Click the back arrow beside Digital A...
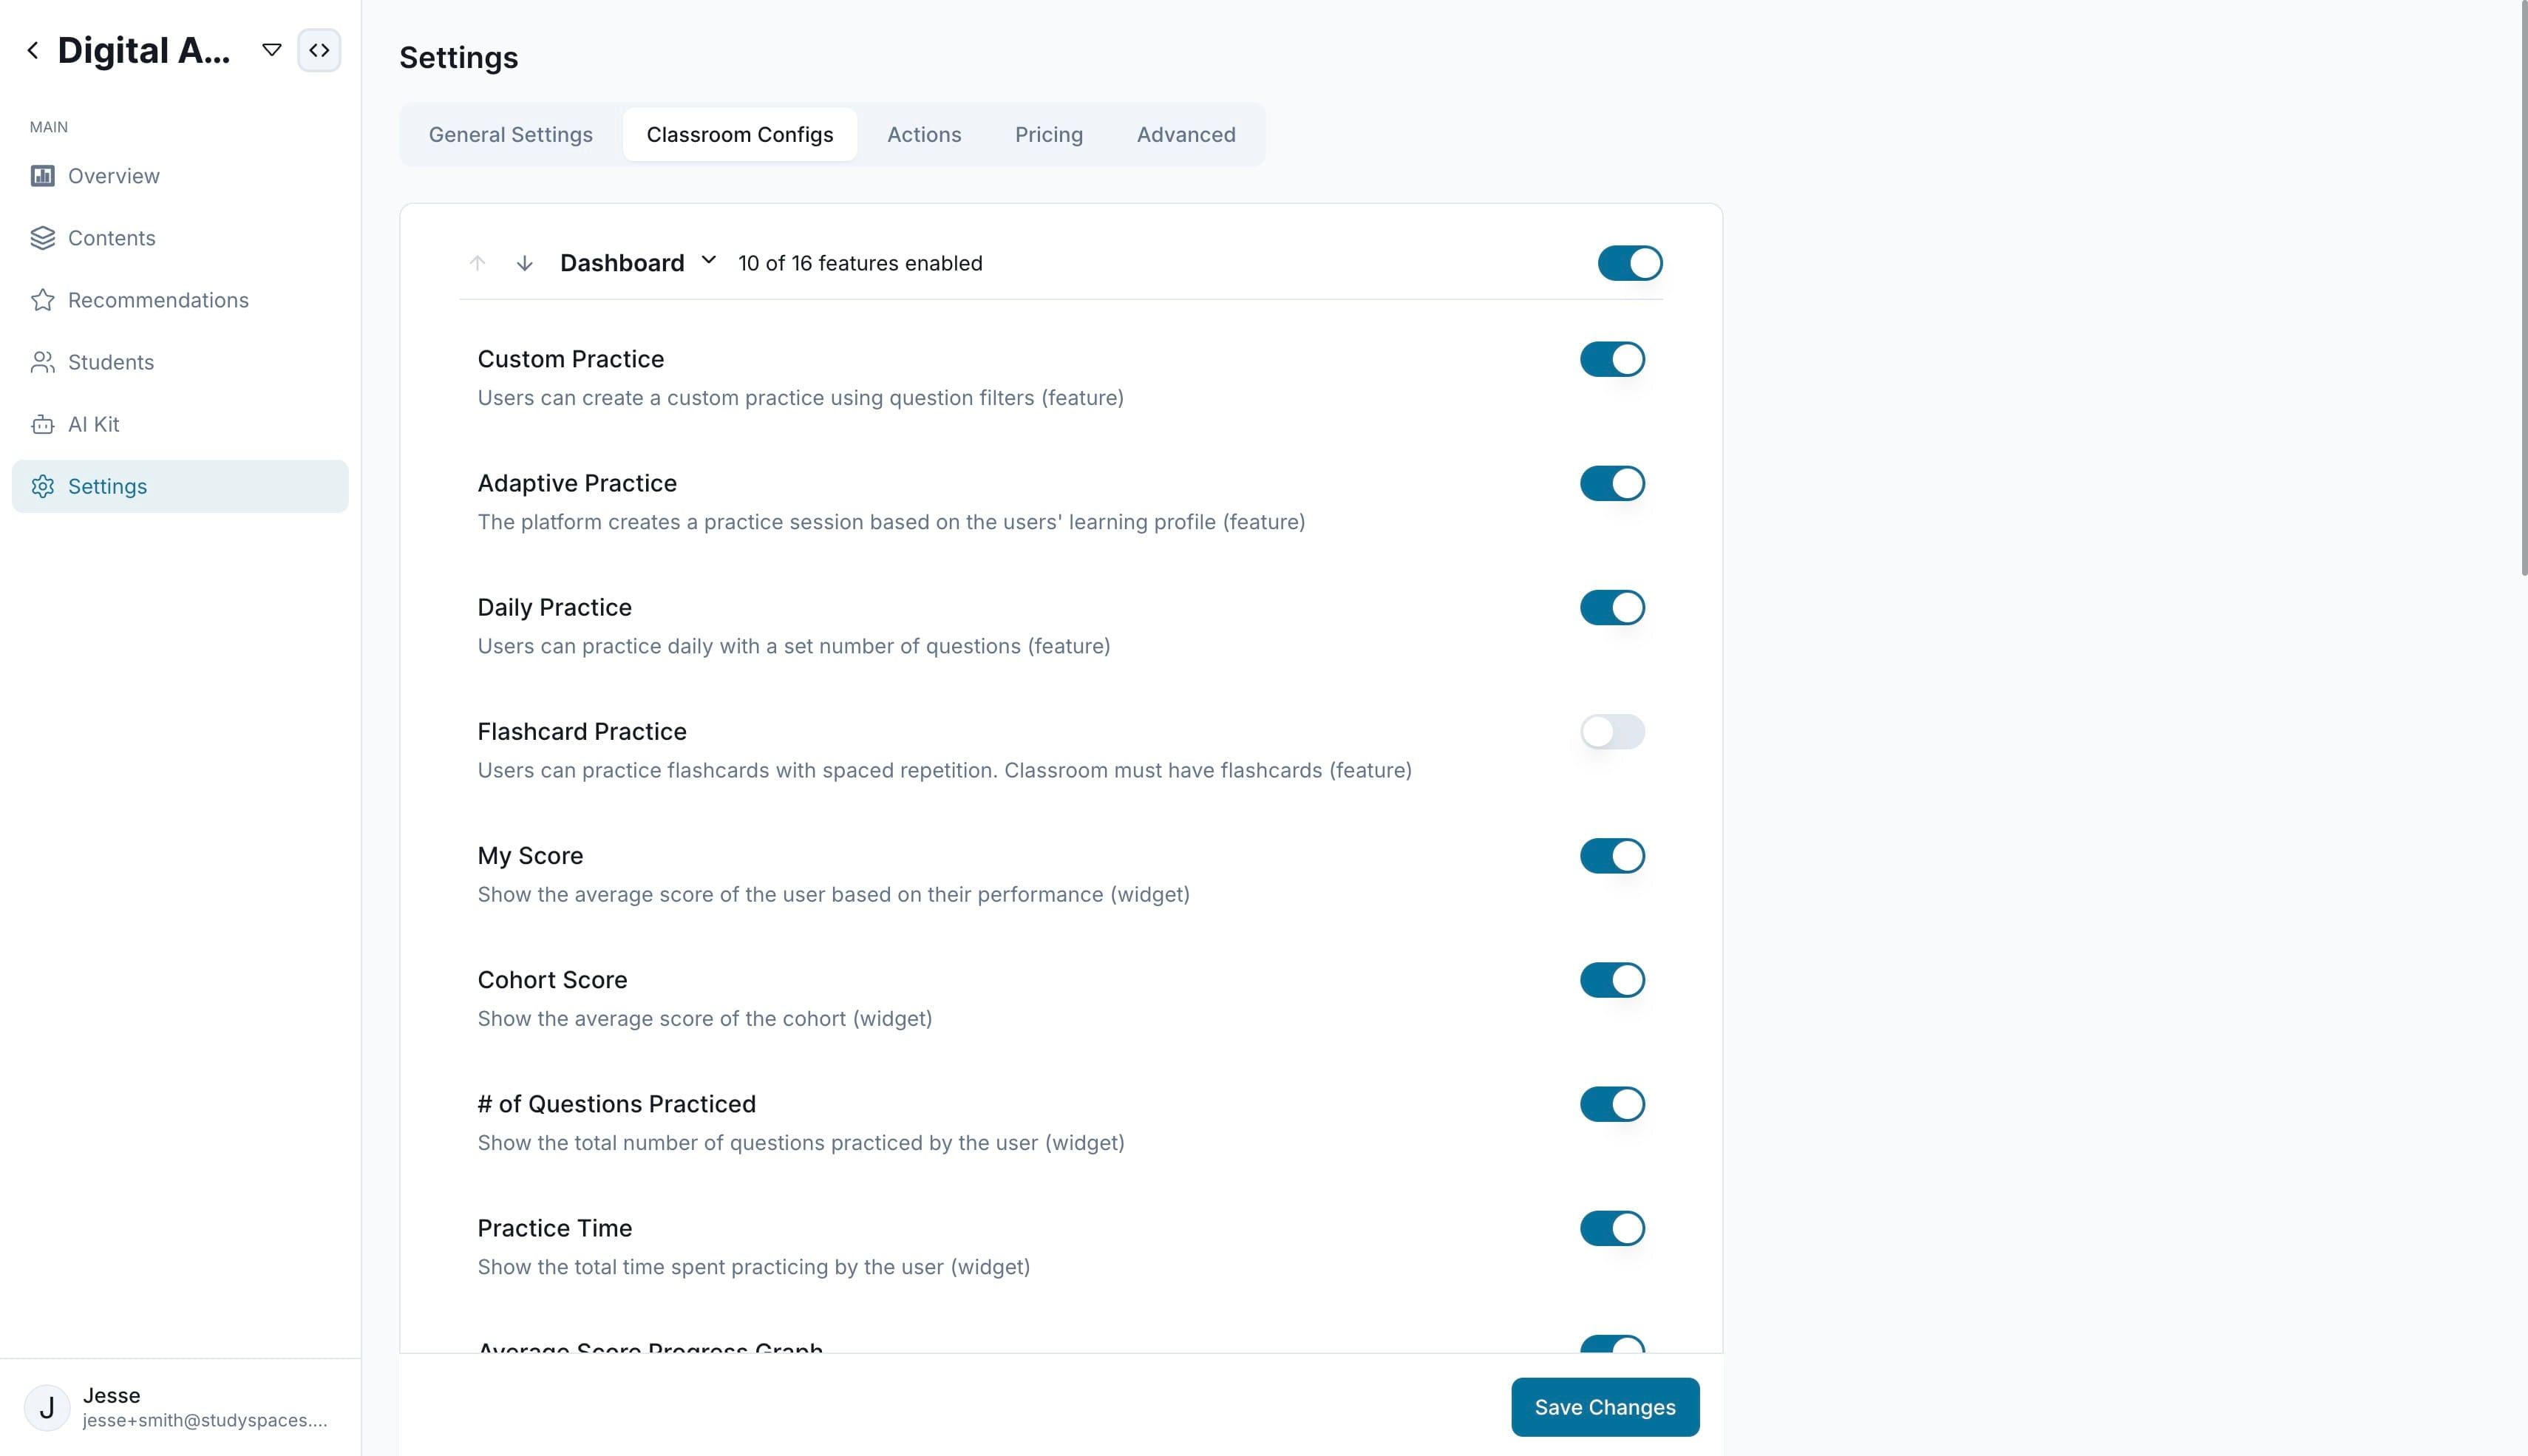This screenshot has width=2528, height=1456. (33, 50)
